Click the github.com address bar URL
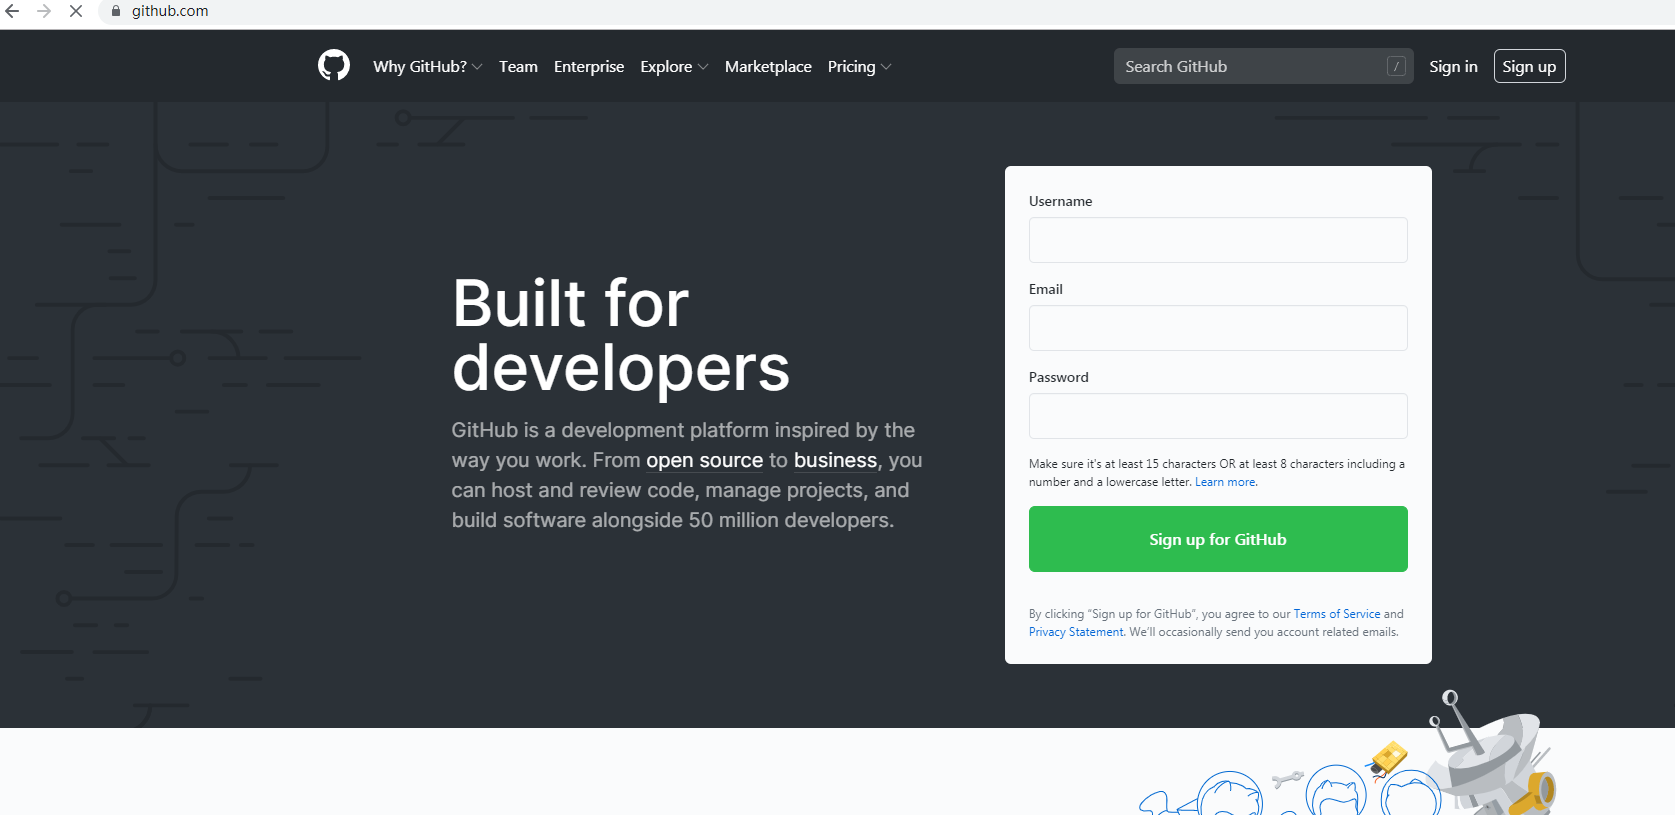This screenshot has height=815, width=1675. pos(170,11)
